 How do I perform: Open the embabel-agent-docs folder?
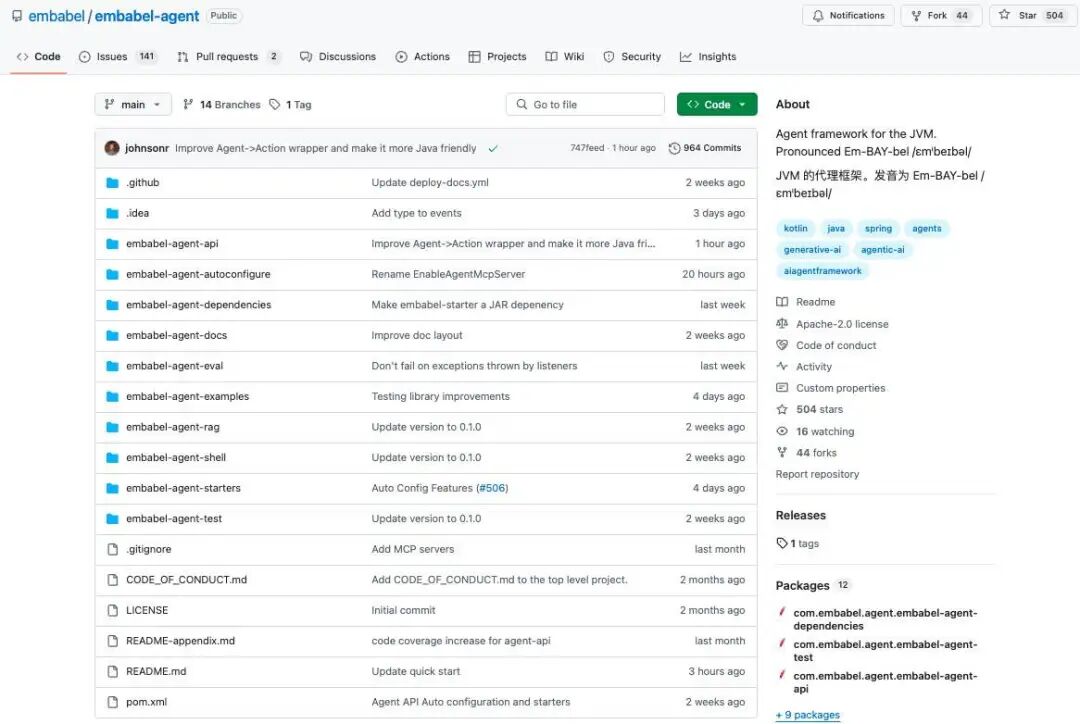(176, 335)
